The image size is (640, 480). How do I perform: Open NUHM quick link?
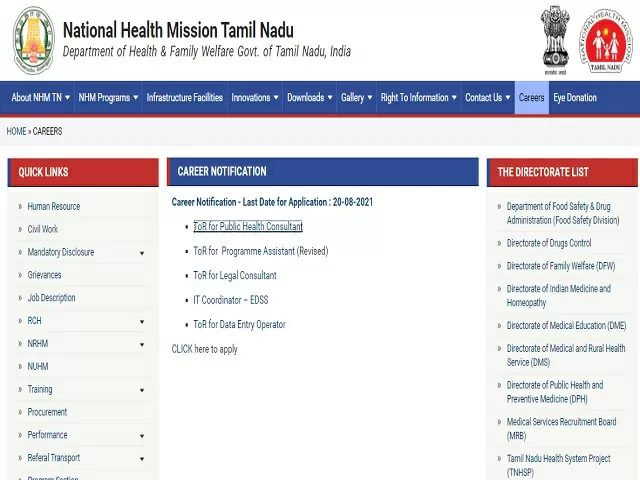(38, 367)
